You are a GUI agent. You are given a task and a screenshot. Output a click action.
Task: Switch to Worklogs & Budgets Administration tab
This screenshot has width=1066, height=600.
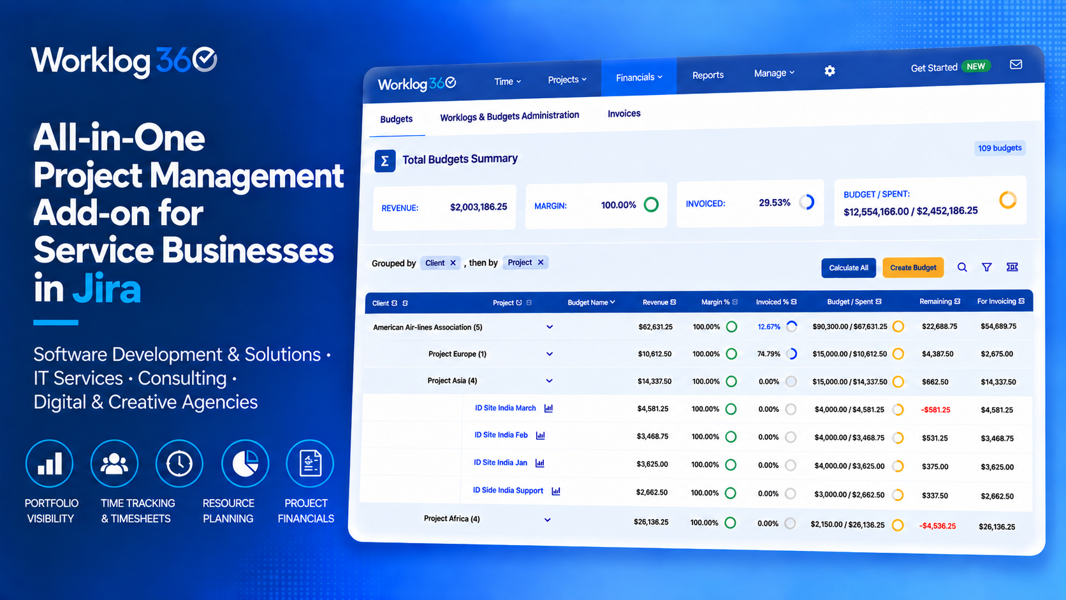point(509,116)
